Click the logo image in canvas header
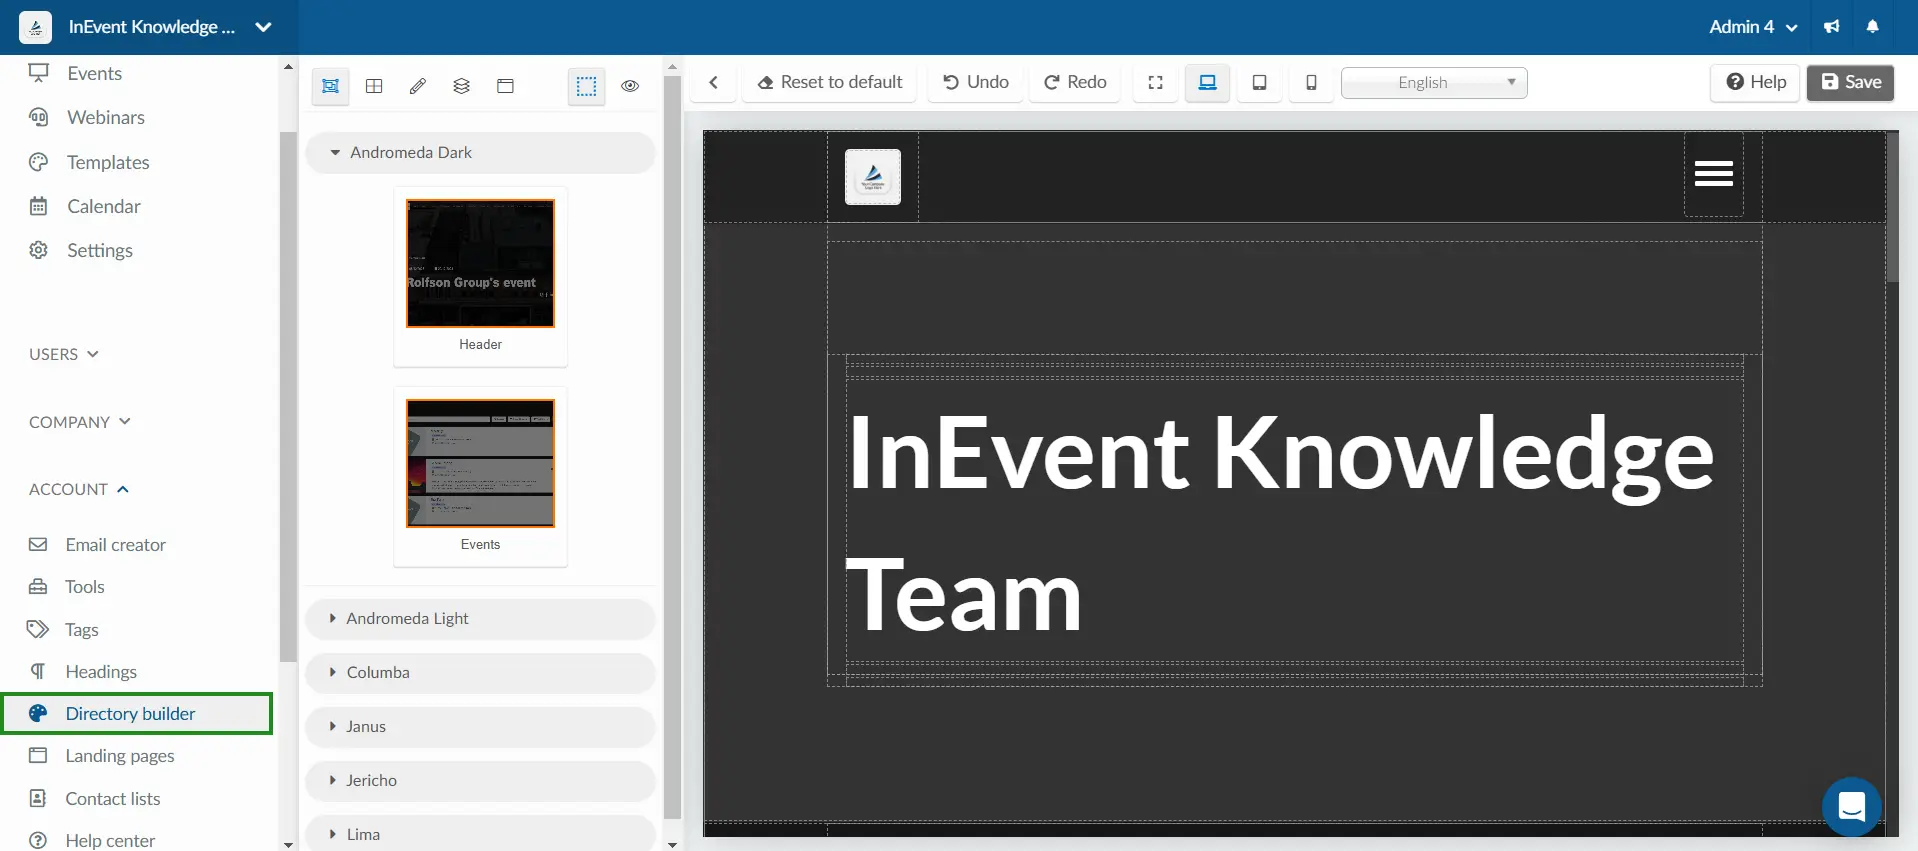The height and width of the screenshot is (851, 1918). pos(873,177)
